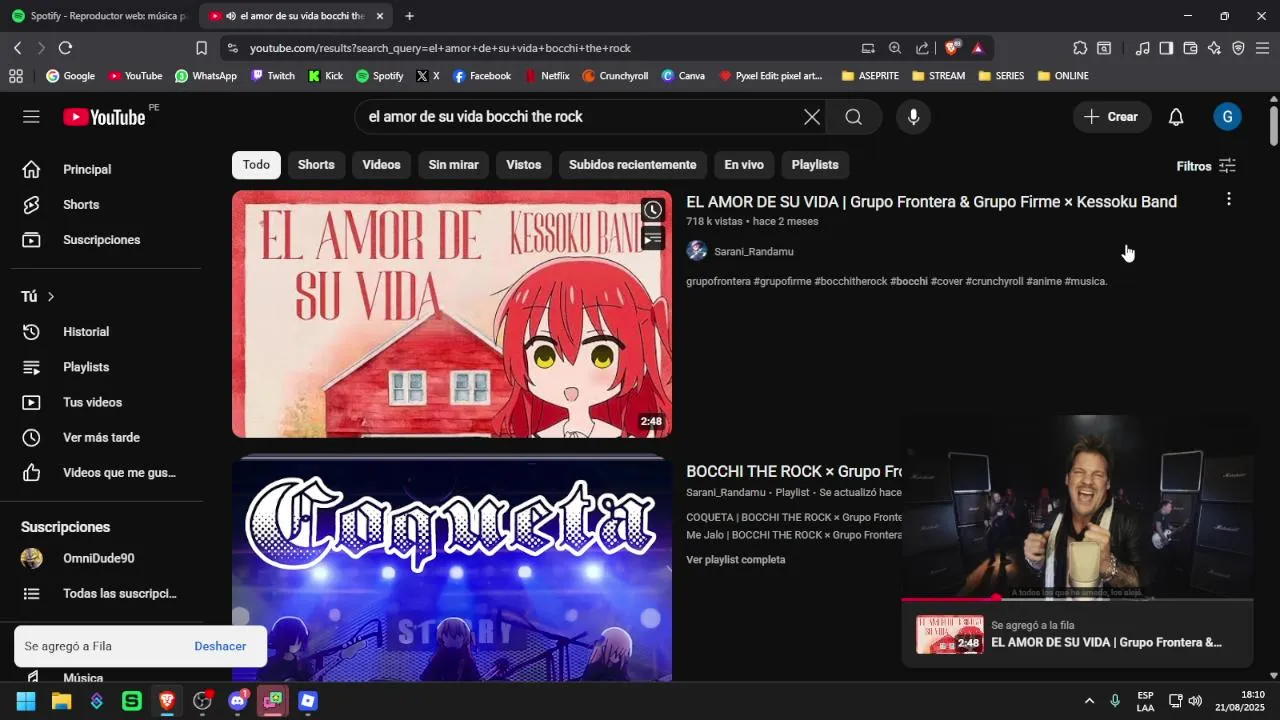Viewport: 1280px width, 720px height.
Task: Open a new browser tab
Action: tap(409, 16)
